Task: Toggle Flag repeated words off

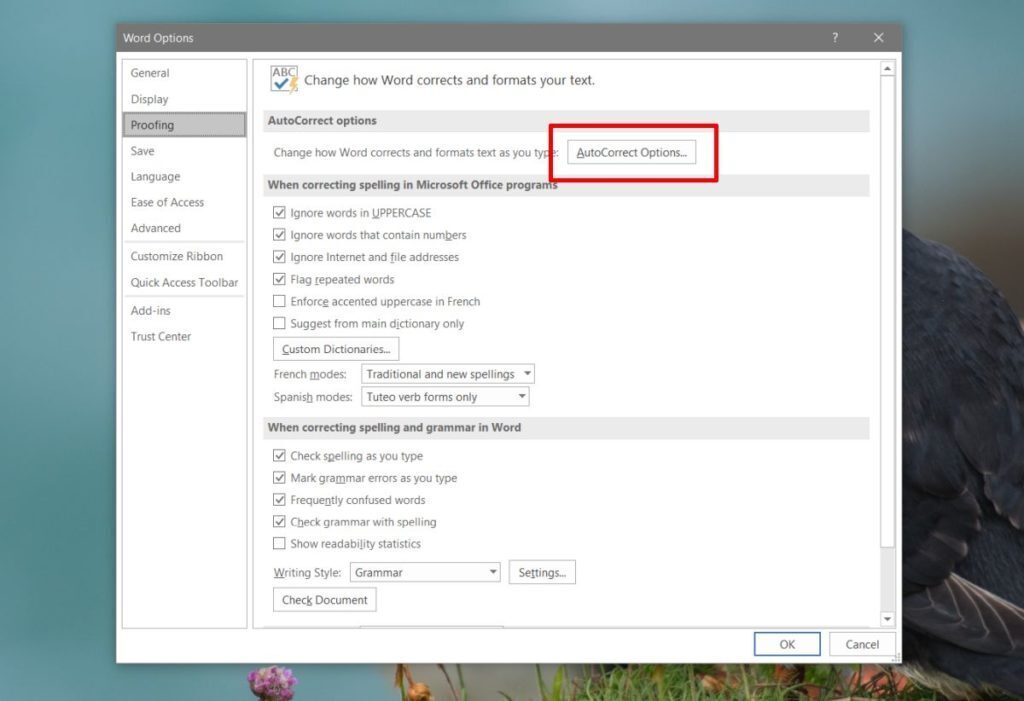Action: click(x=280, y=279)
